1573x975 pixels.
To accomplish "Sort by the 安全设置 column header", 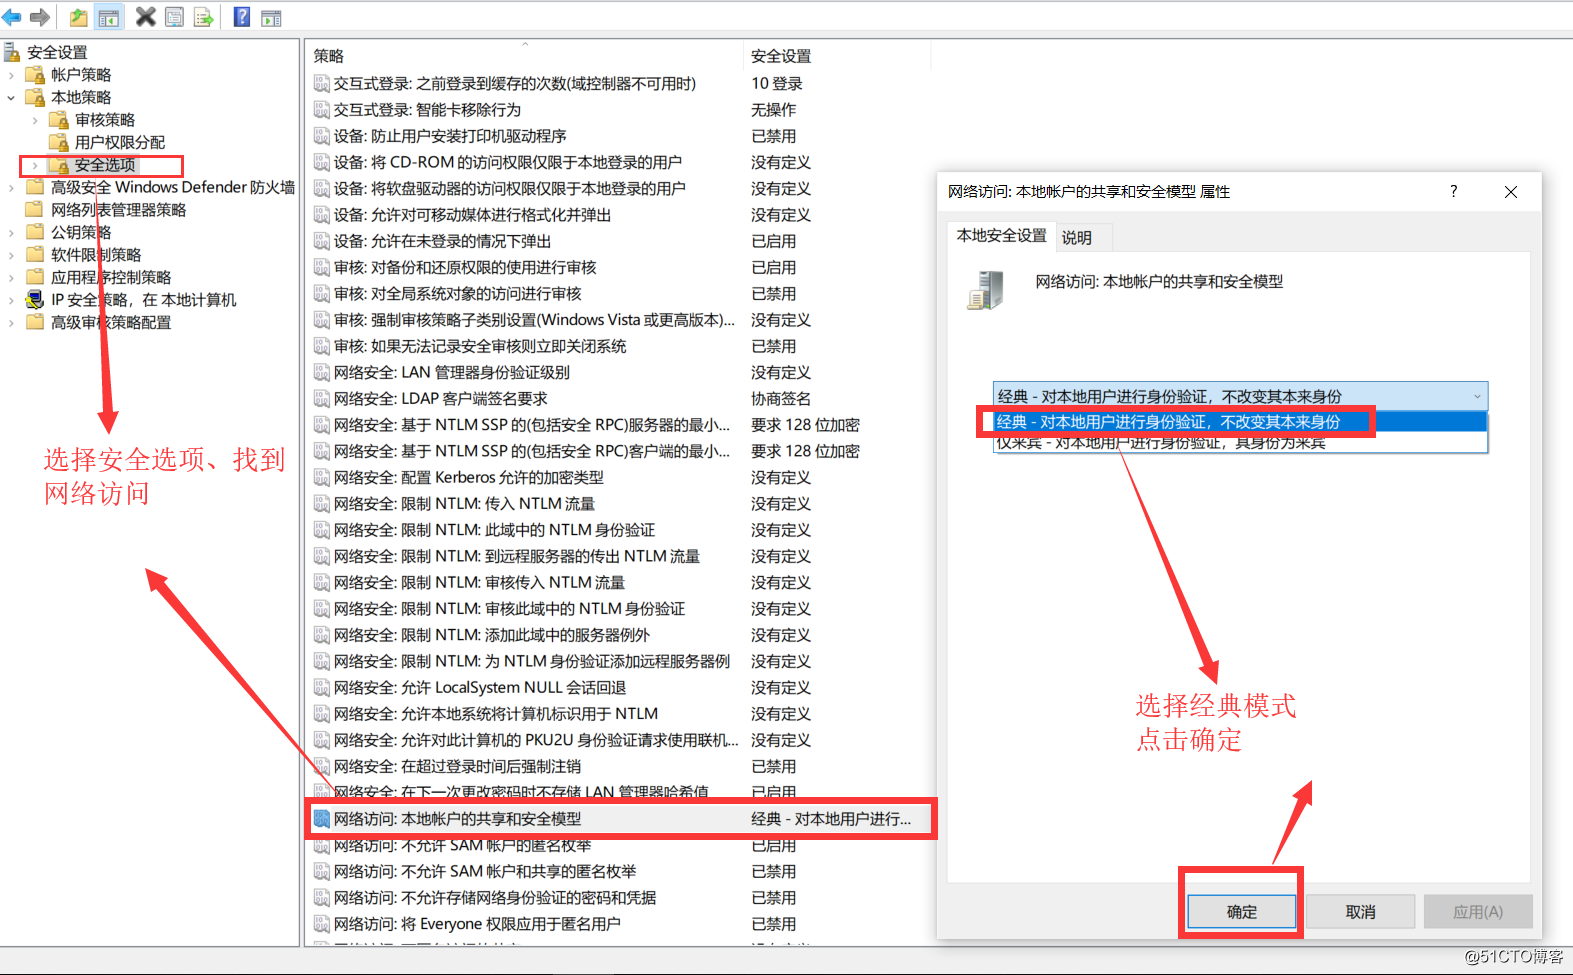I will point(837,56).
